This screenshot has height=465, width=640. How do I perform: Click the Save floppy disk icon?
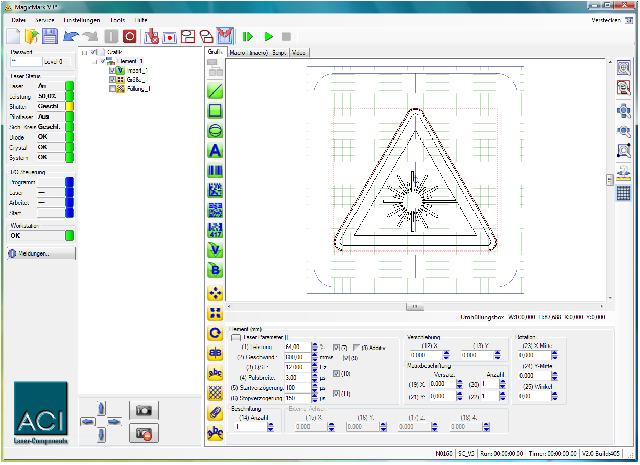pos(49,37)
